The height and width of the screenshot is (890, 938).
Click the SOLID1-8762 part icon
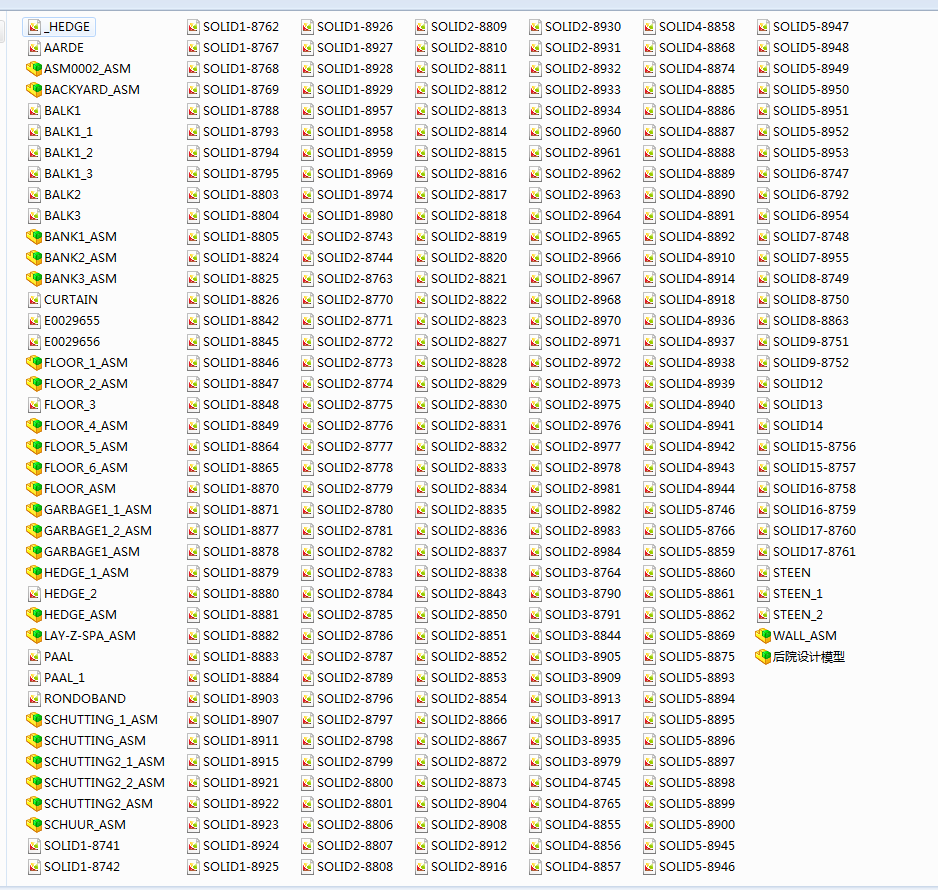[x=193, y=27]
